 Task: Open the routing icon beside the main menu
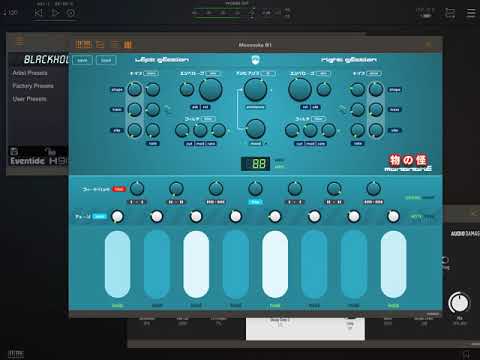[x=450, y=13]
